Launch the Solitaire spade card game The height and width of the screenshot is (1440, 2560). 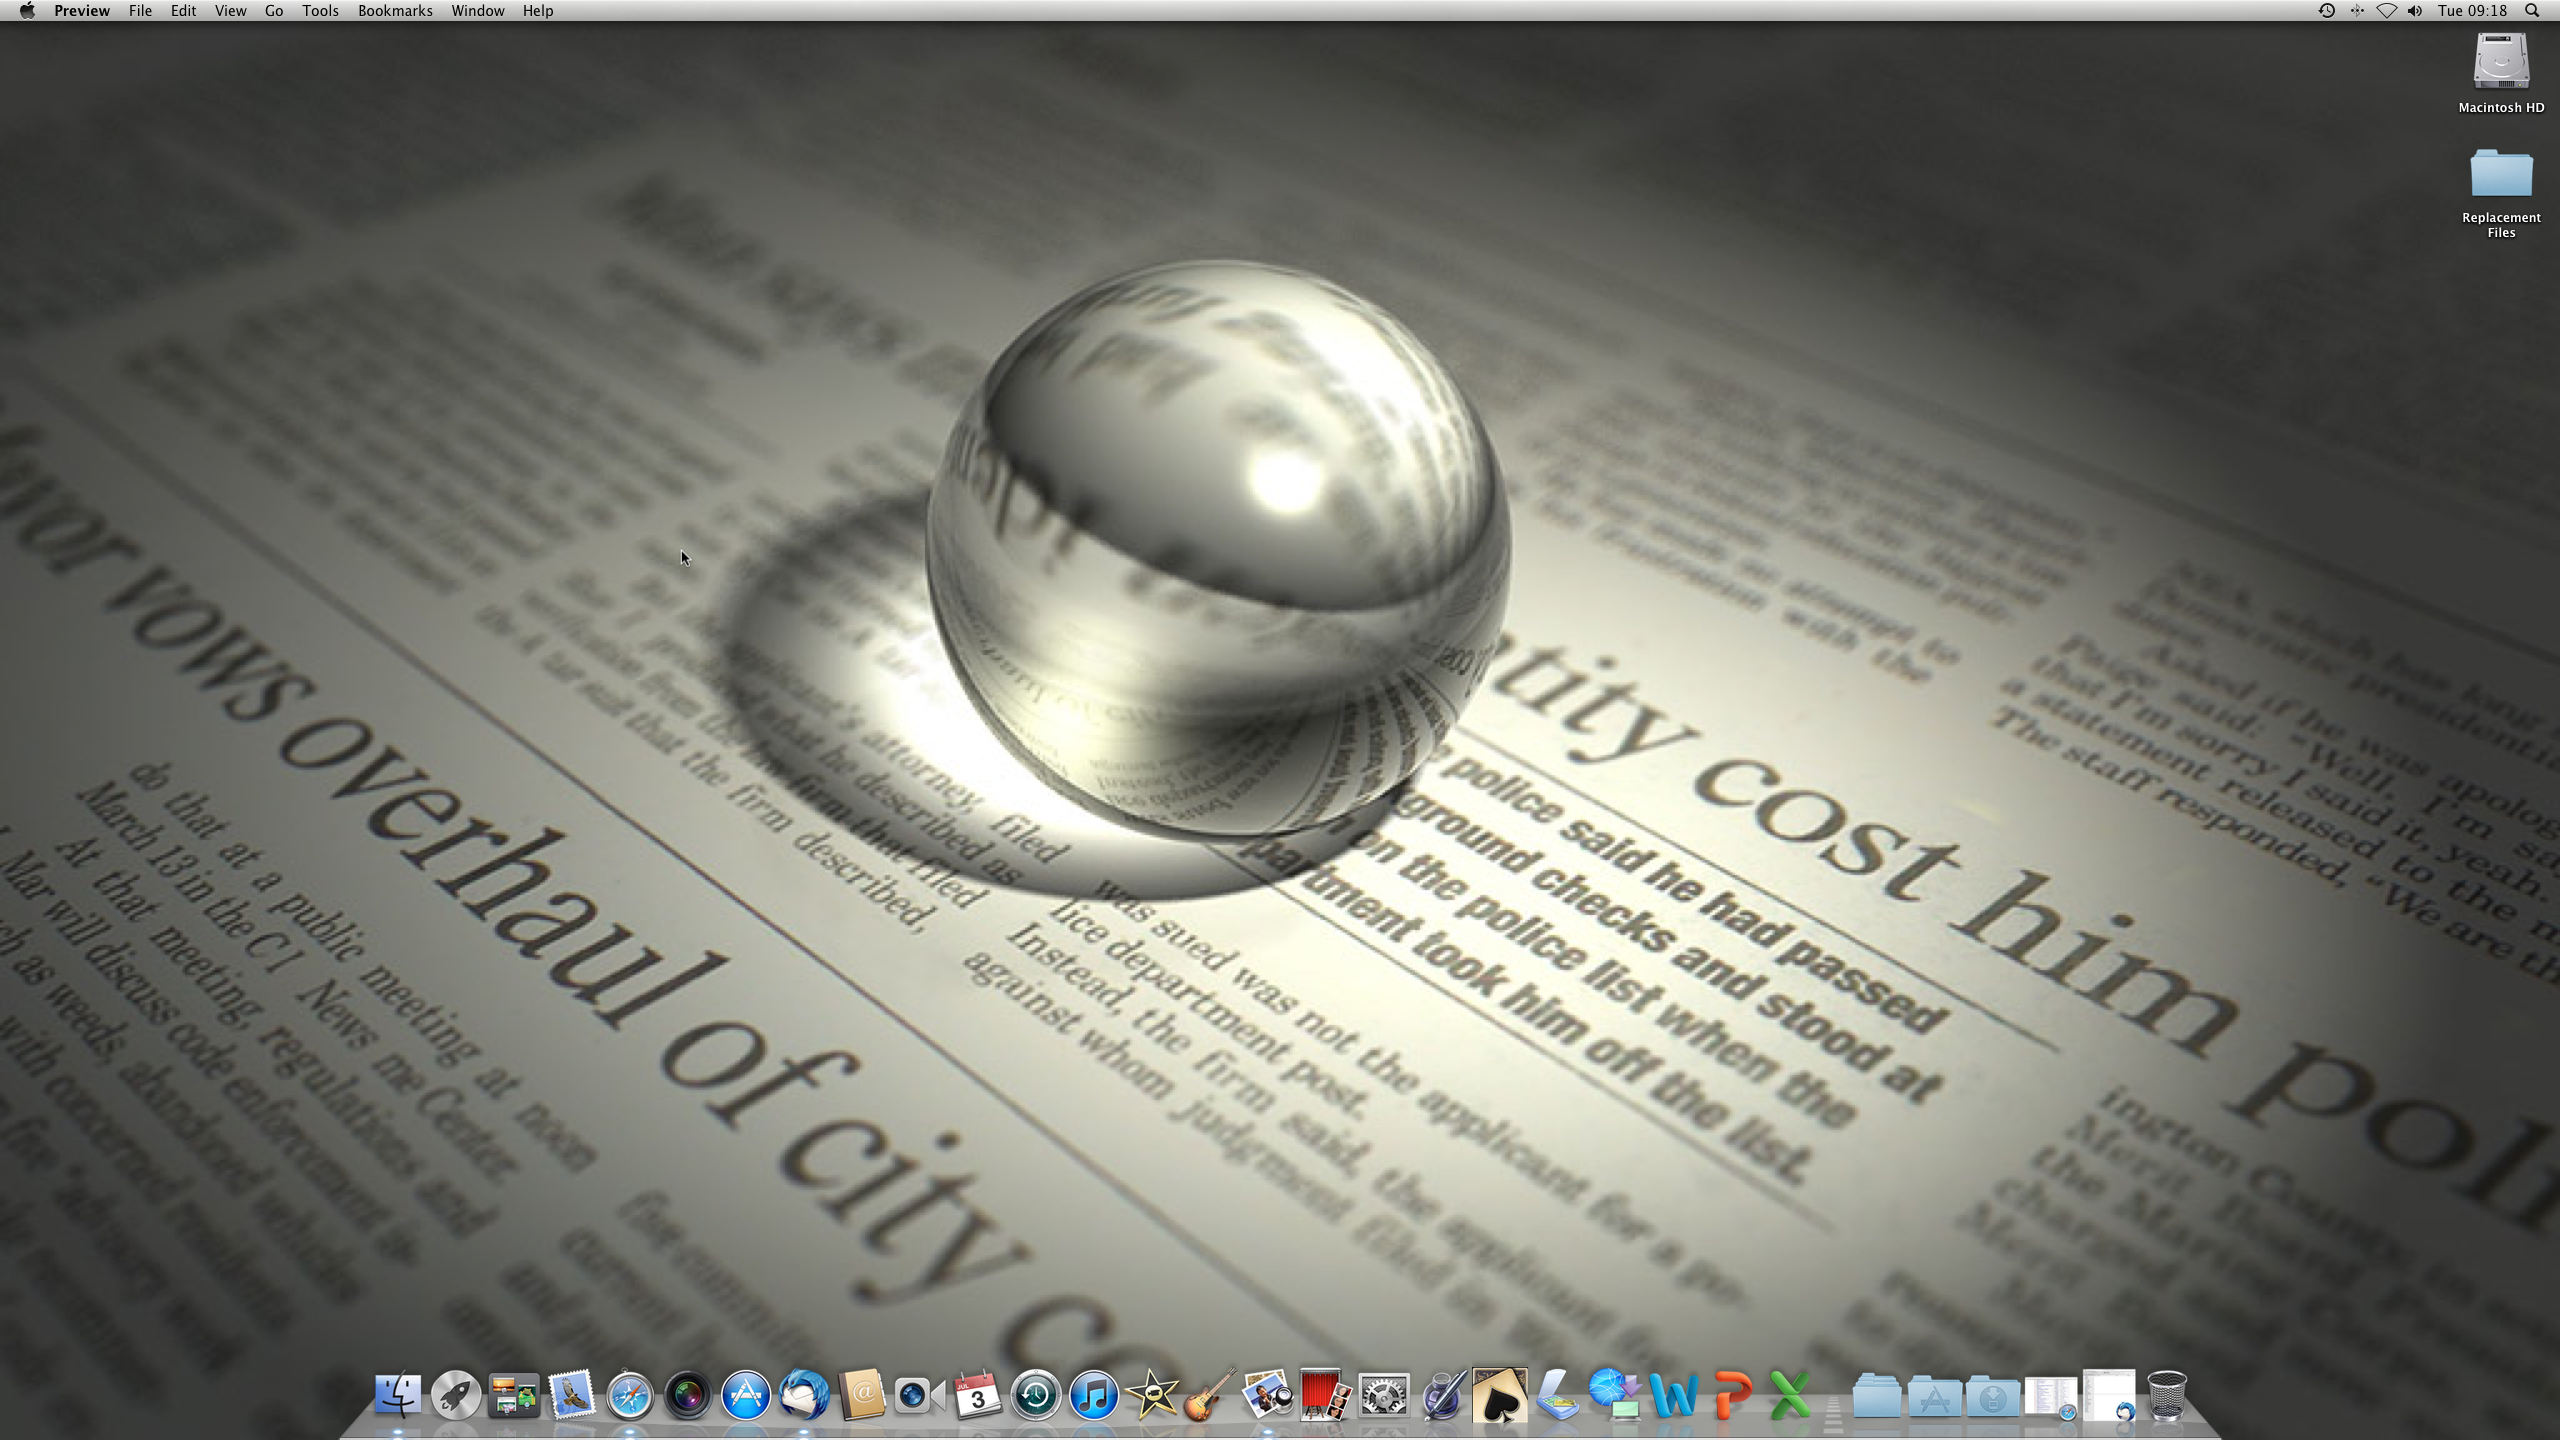(1500, 1395)
